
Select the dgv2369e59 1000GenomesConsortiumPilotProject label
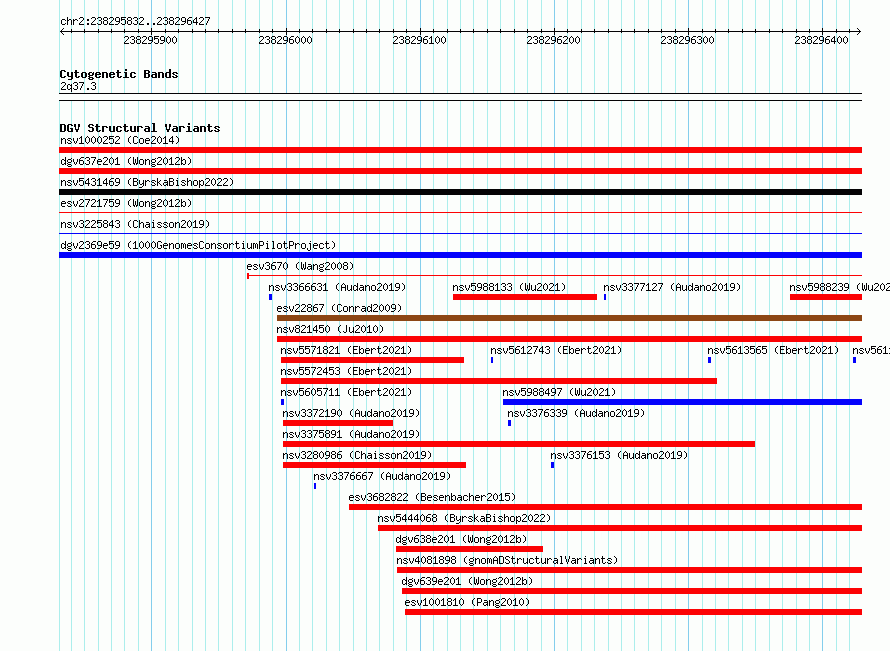pyautogui.click(x=198, y=245)
